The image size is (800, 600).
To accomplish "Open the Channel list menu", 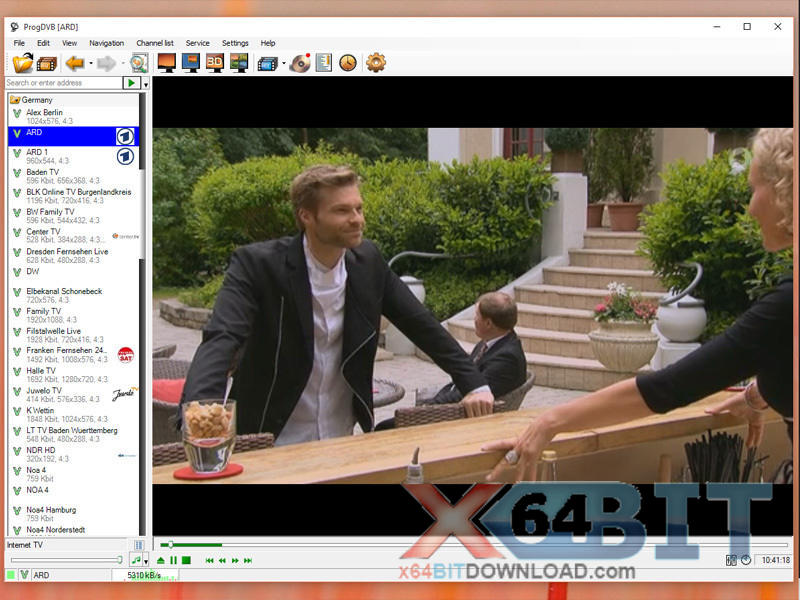I will [155, 43].
